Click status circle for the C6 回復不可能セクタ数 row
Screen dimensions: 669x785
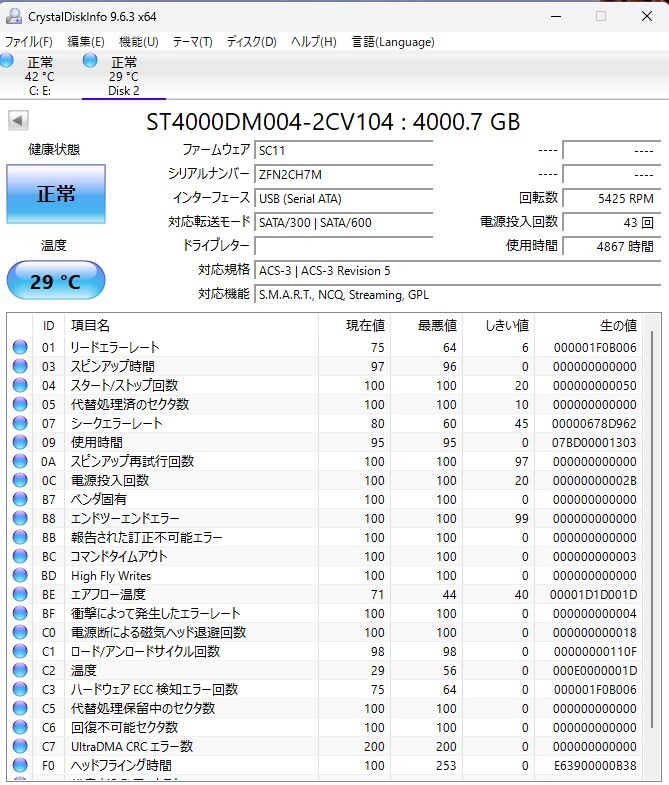tap(20, 727)
